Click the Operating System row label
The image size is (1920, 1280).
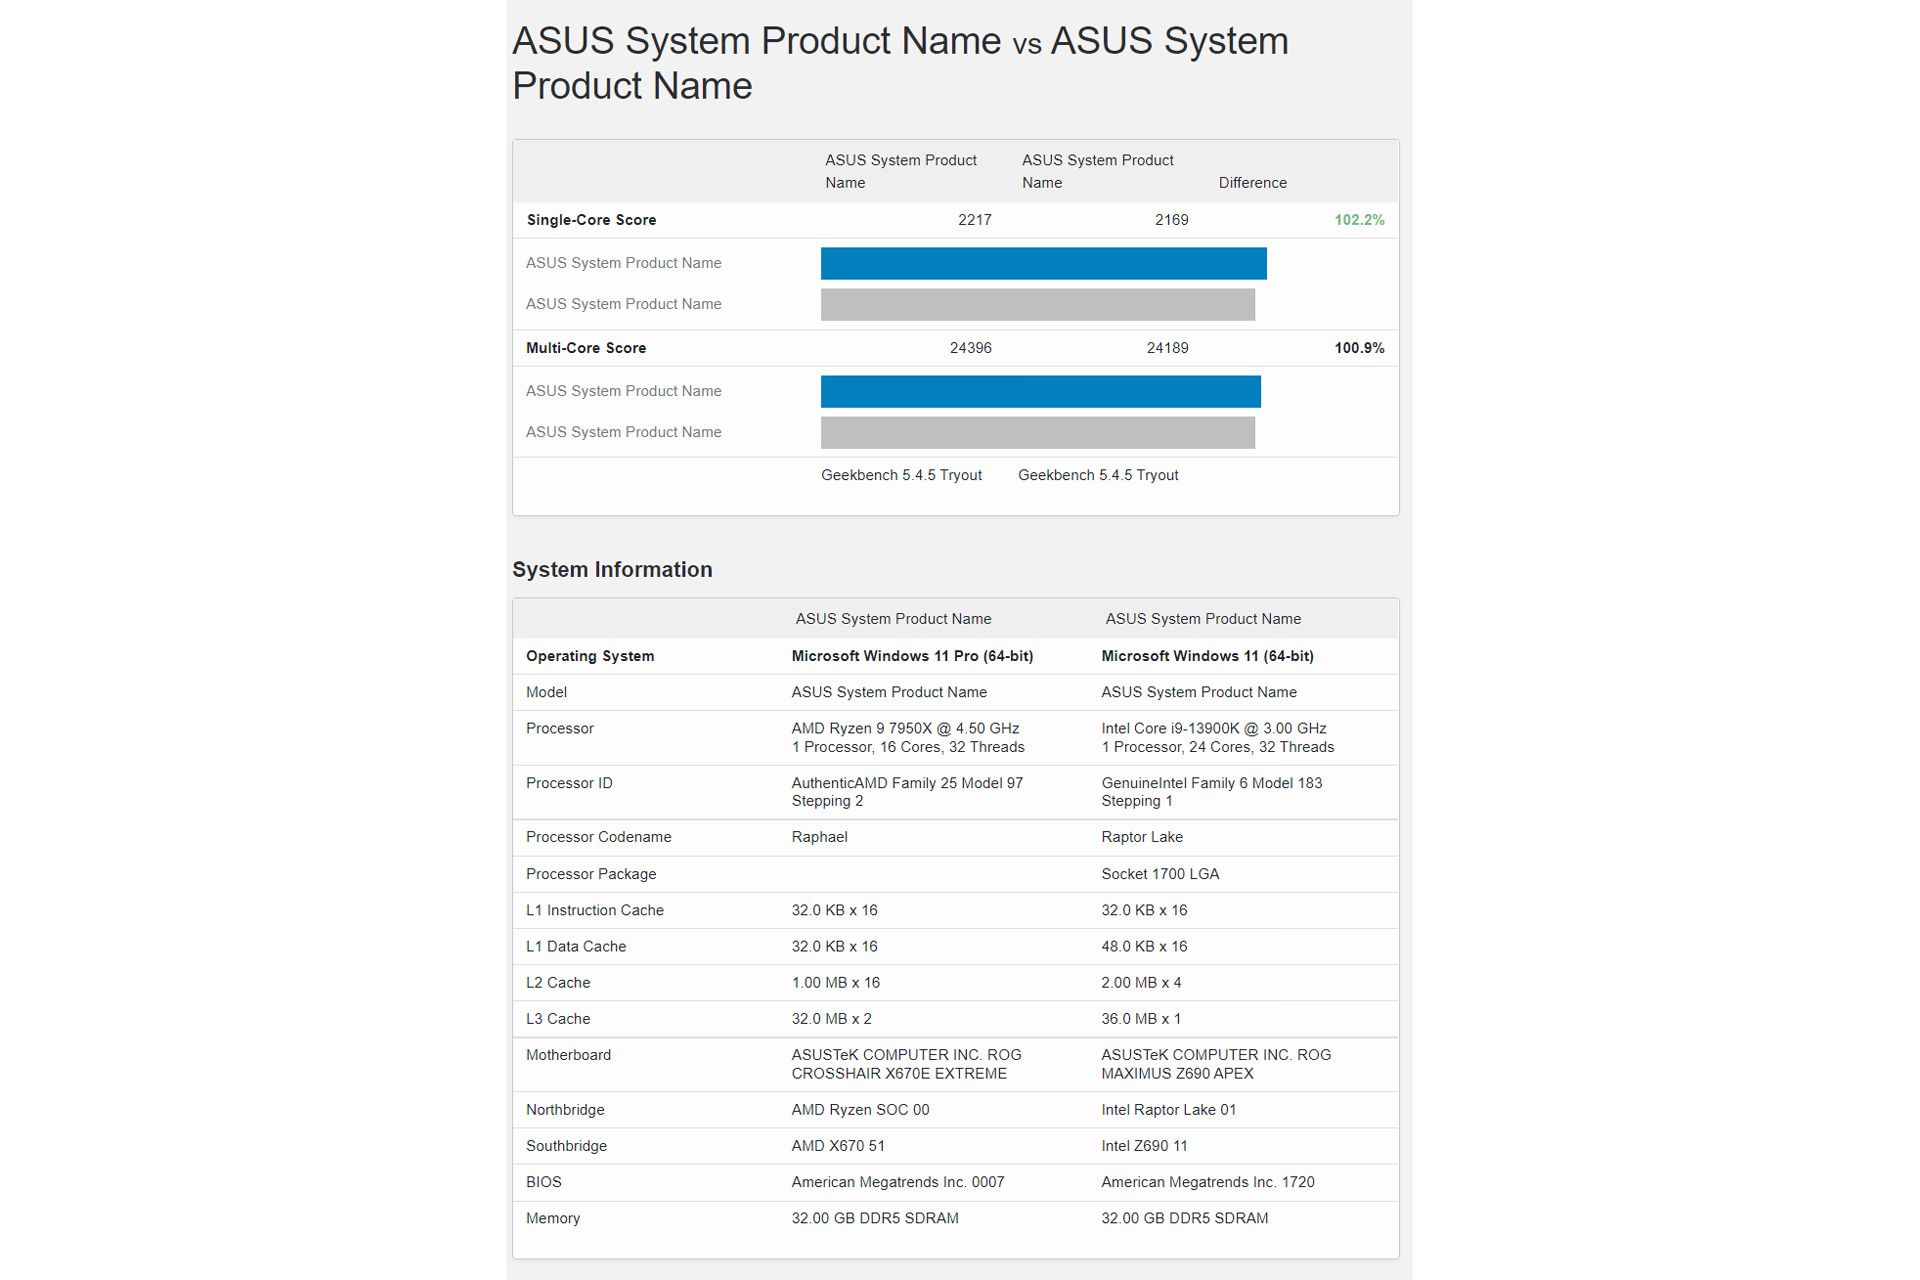(590, 656)
